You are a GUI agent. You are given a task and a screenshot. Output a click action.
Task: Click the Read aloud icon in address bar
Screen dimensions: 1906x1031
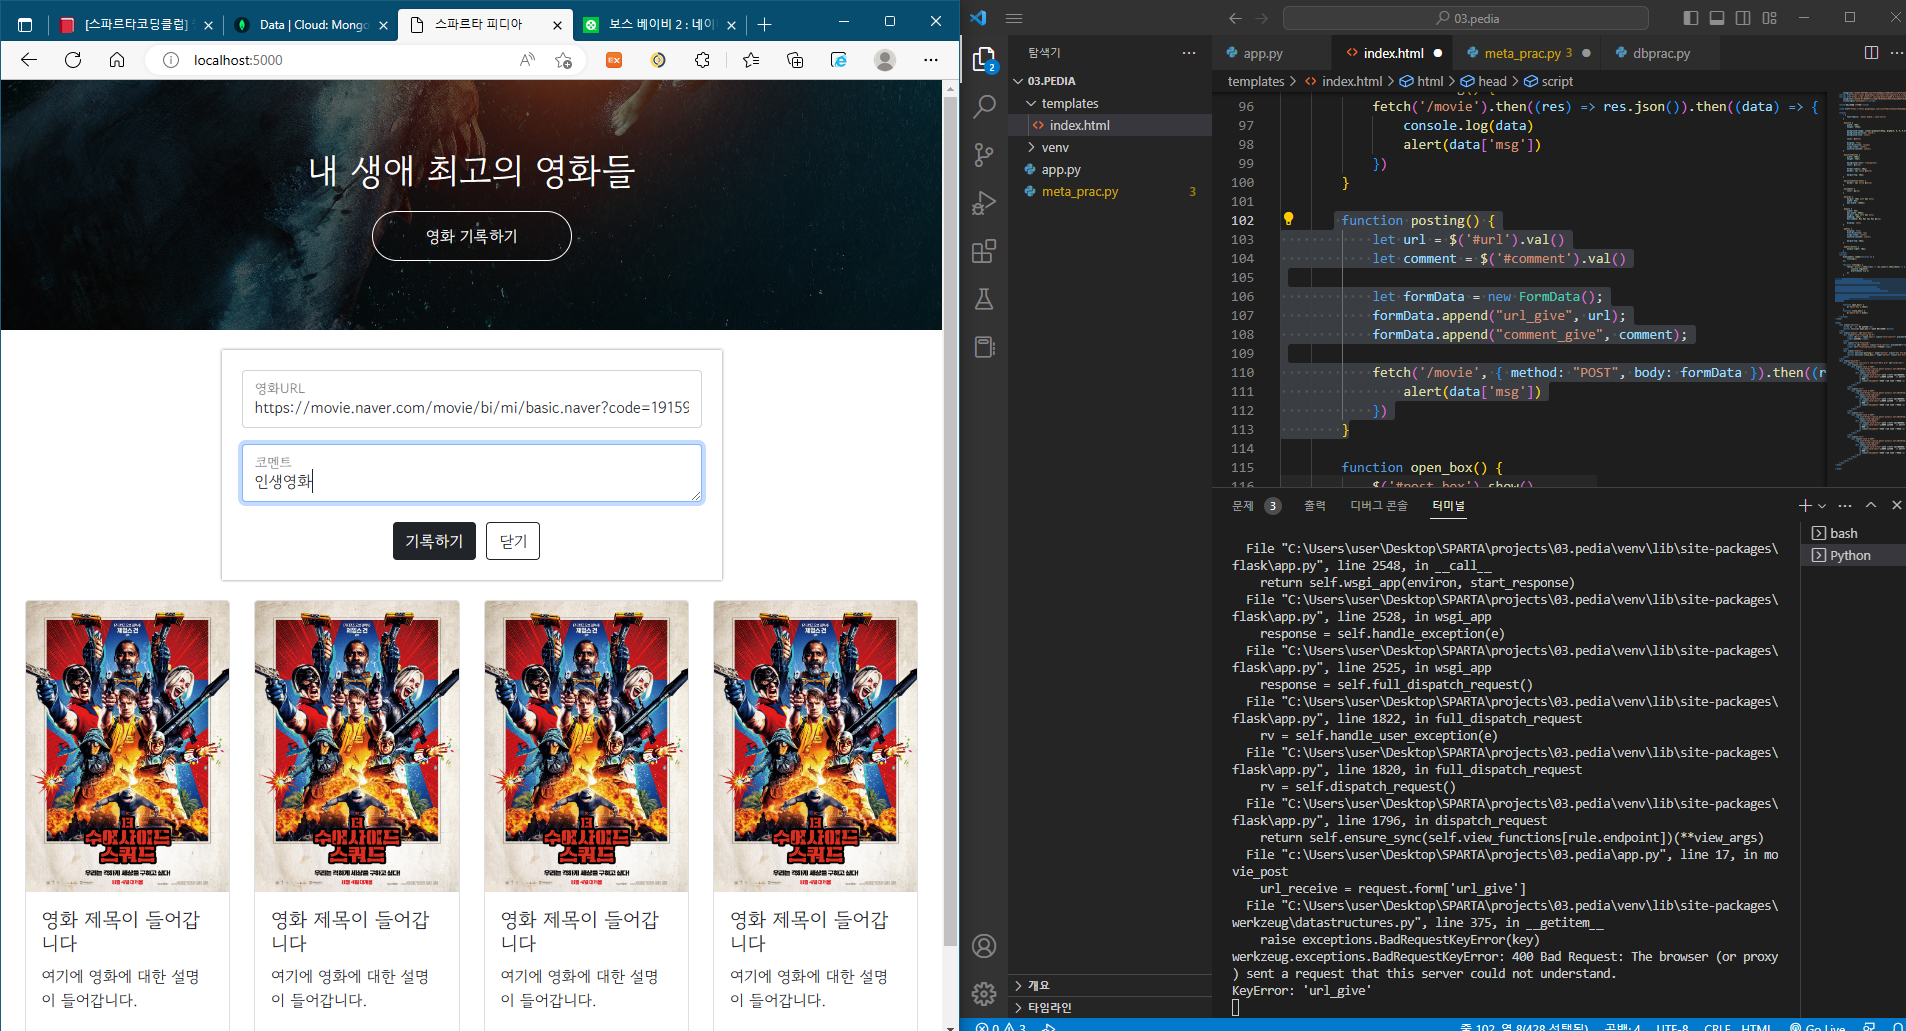pos(527,60)
